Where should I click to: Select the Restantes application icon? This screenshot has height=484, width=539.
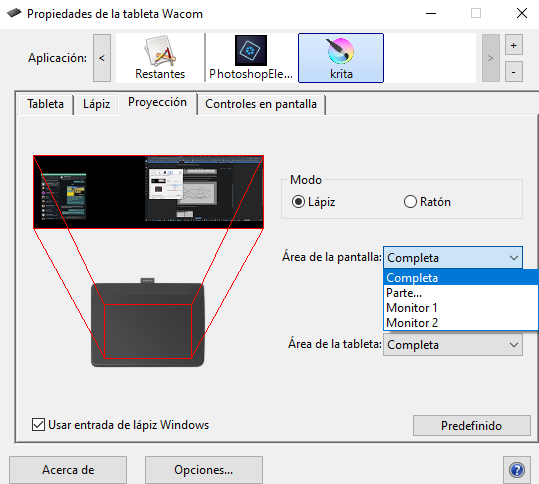pos(160,58)
